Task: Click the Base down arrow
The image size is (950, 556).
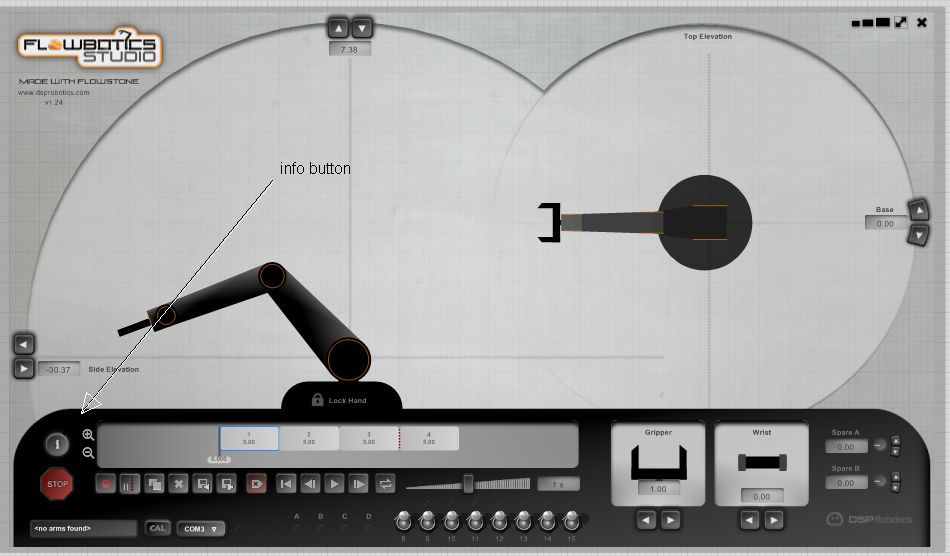Action: click(918, 235)
